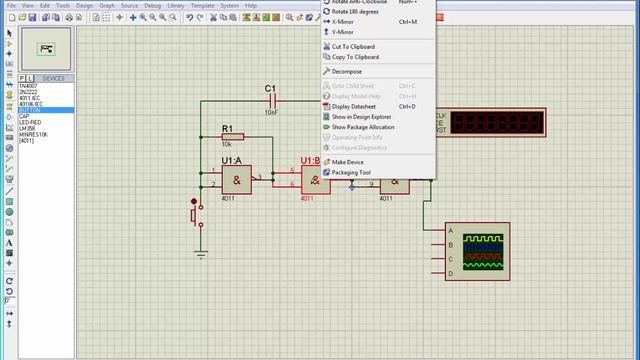Click the R1 resistor on the schematic

point(233,137)
